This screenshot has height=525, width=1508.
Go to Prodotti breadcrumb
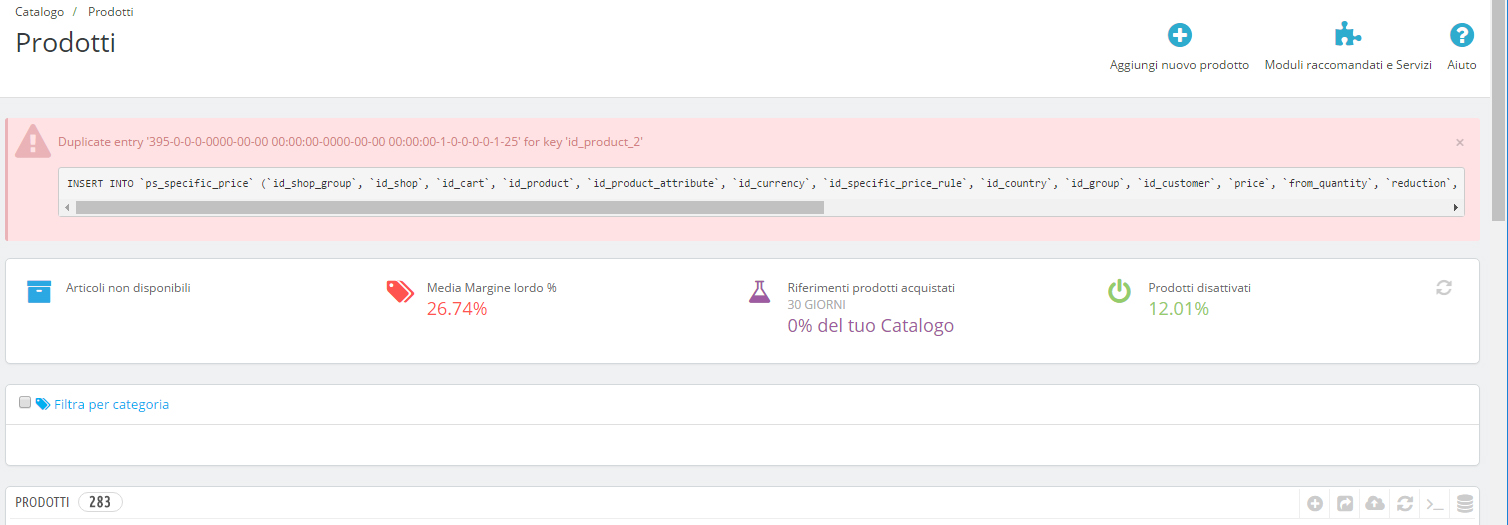pyautogui.click(x=111, y=12)
